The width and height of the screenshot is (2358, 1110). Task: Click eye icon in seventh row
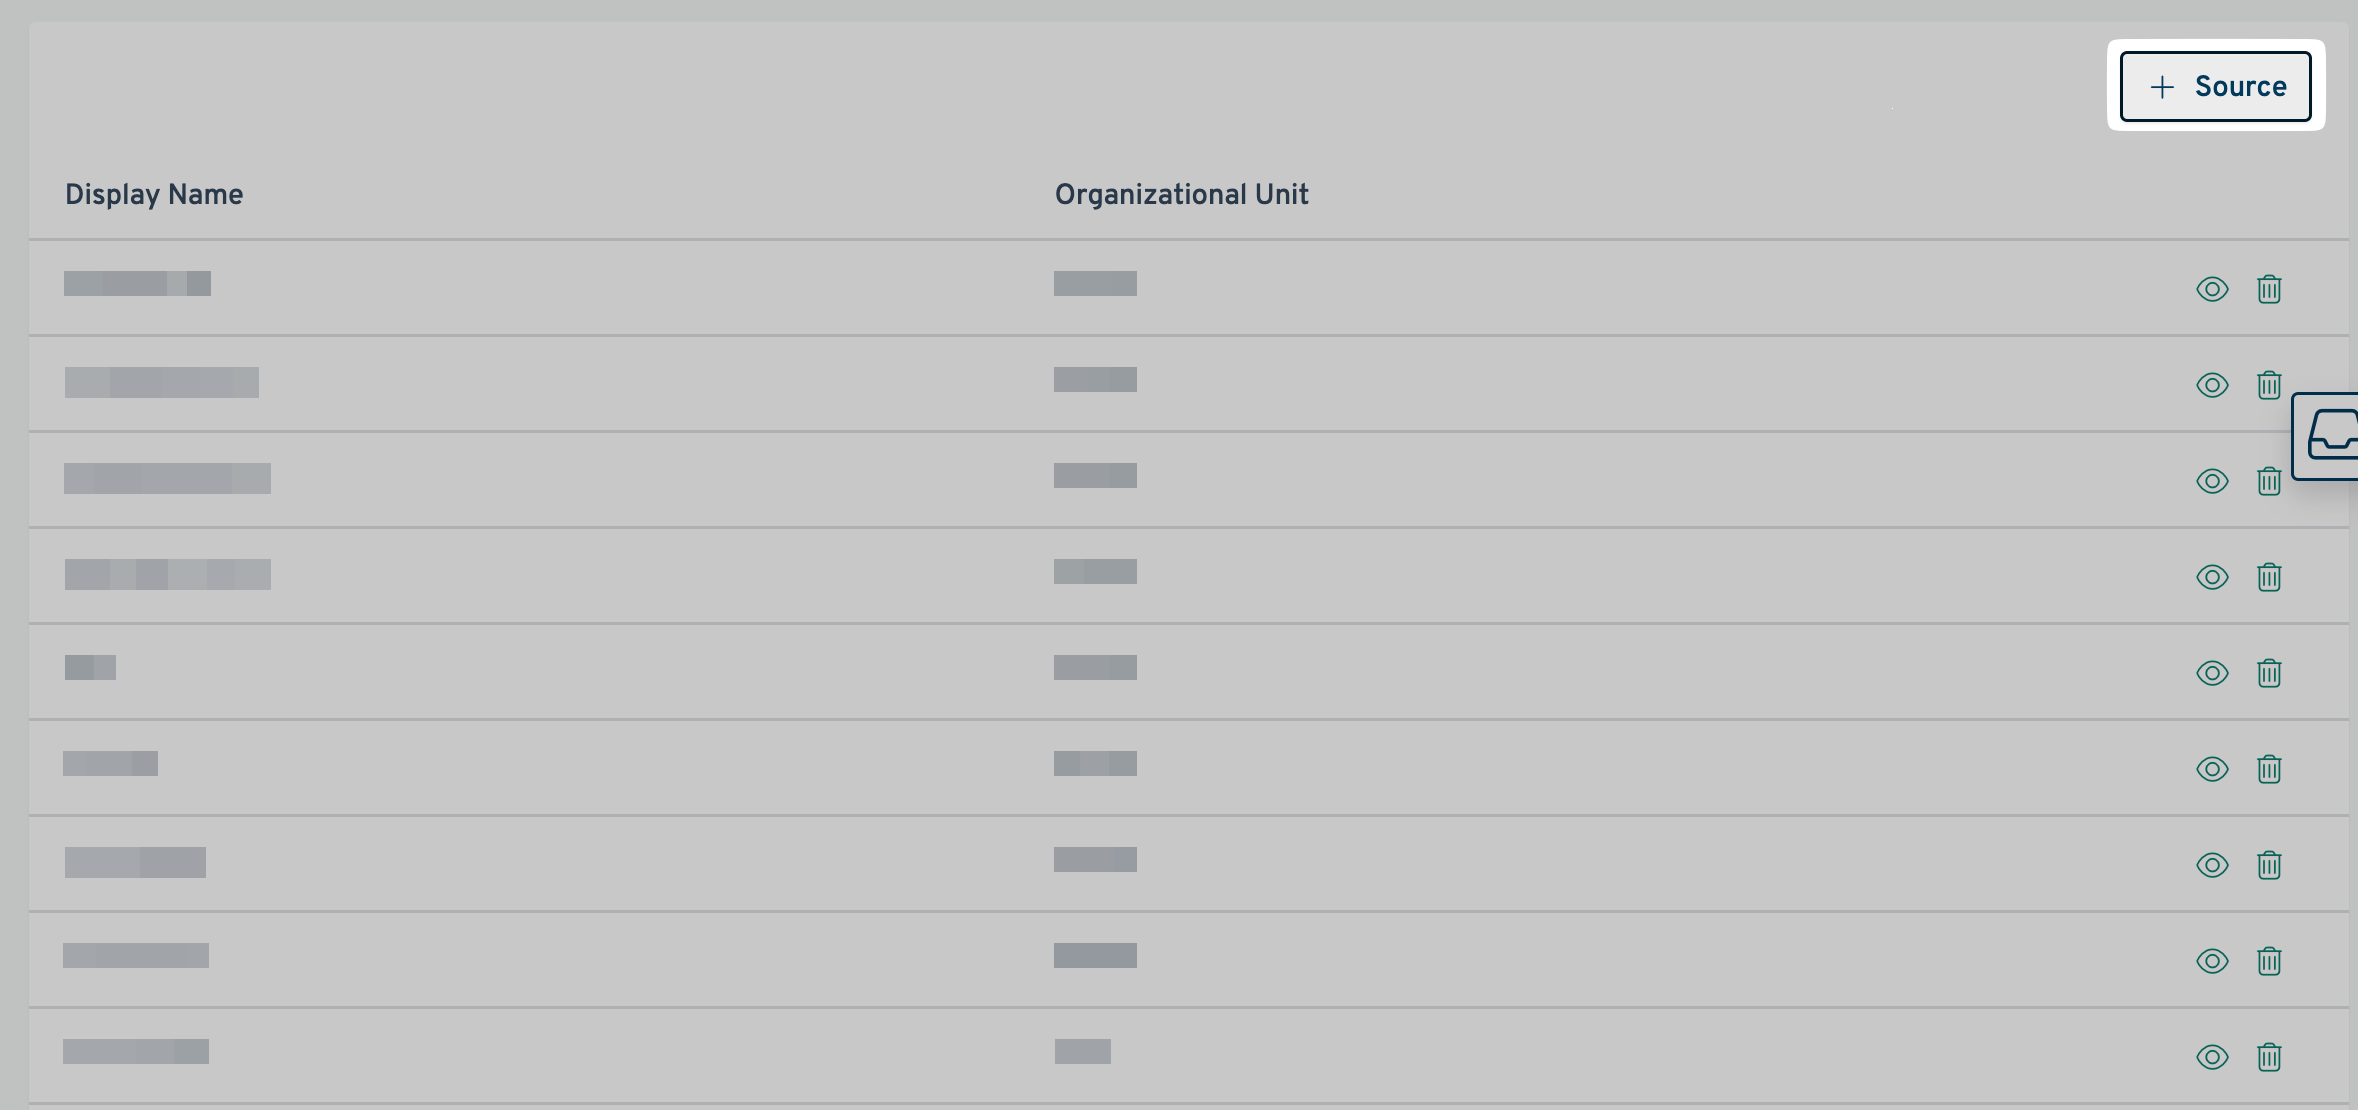pos(2212,865)
